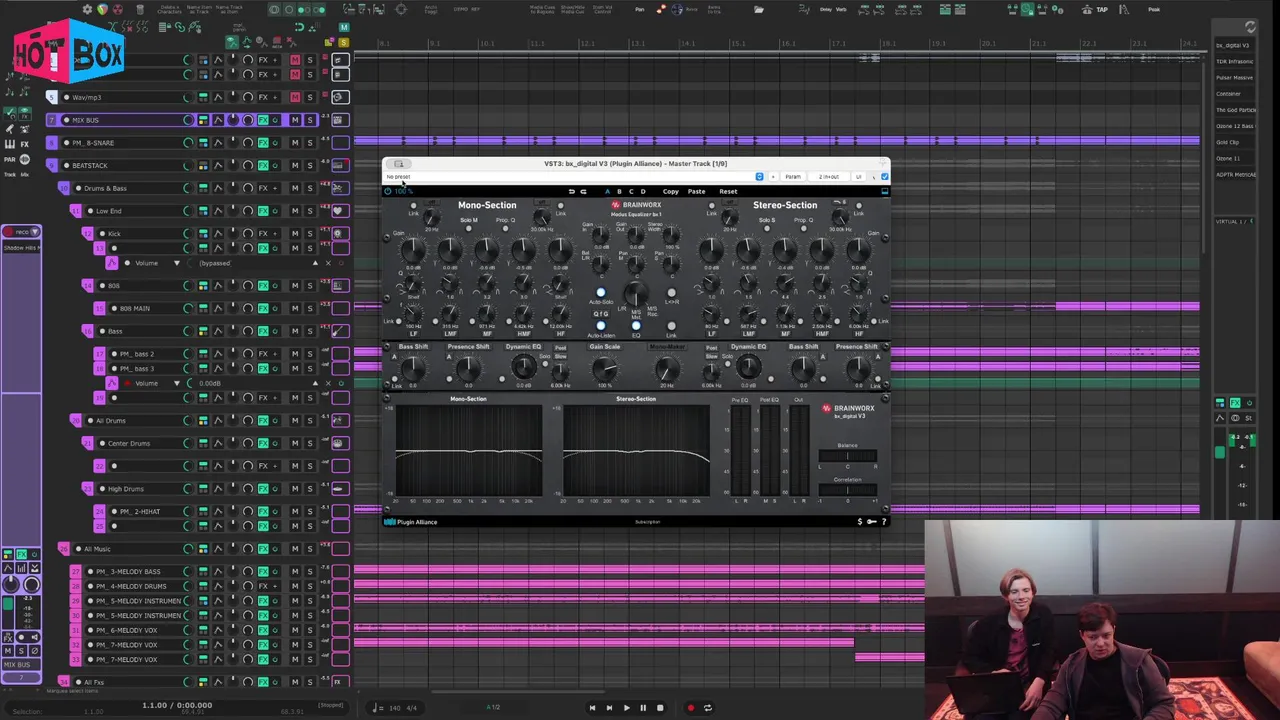Click the preset dropdown arrow button
Screen dimensions: 1280x720
[759, 177]
